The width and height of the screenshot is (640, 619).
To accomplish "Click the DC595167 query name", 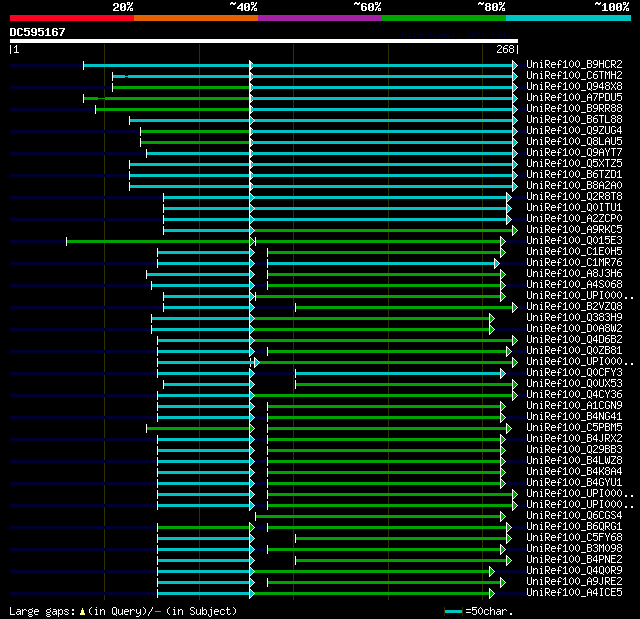I will [x=37, y=32].
